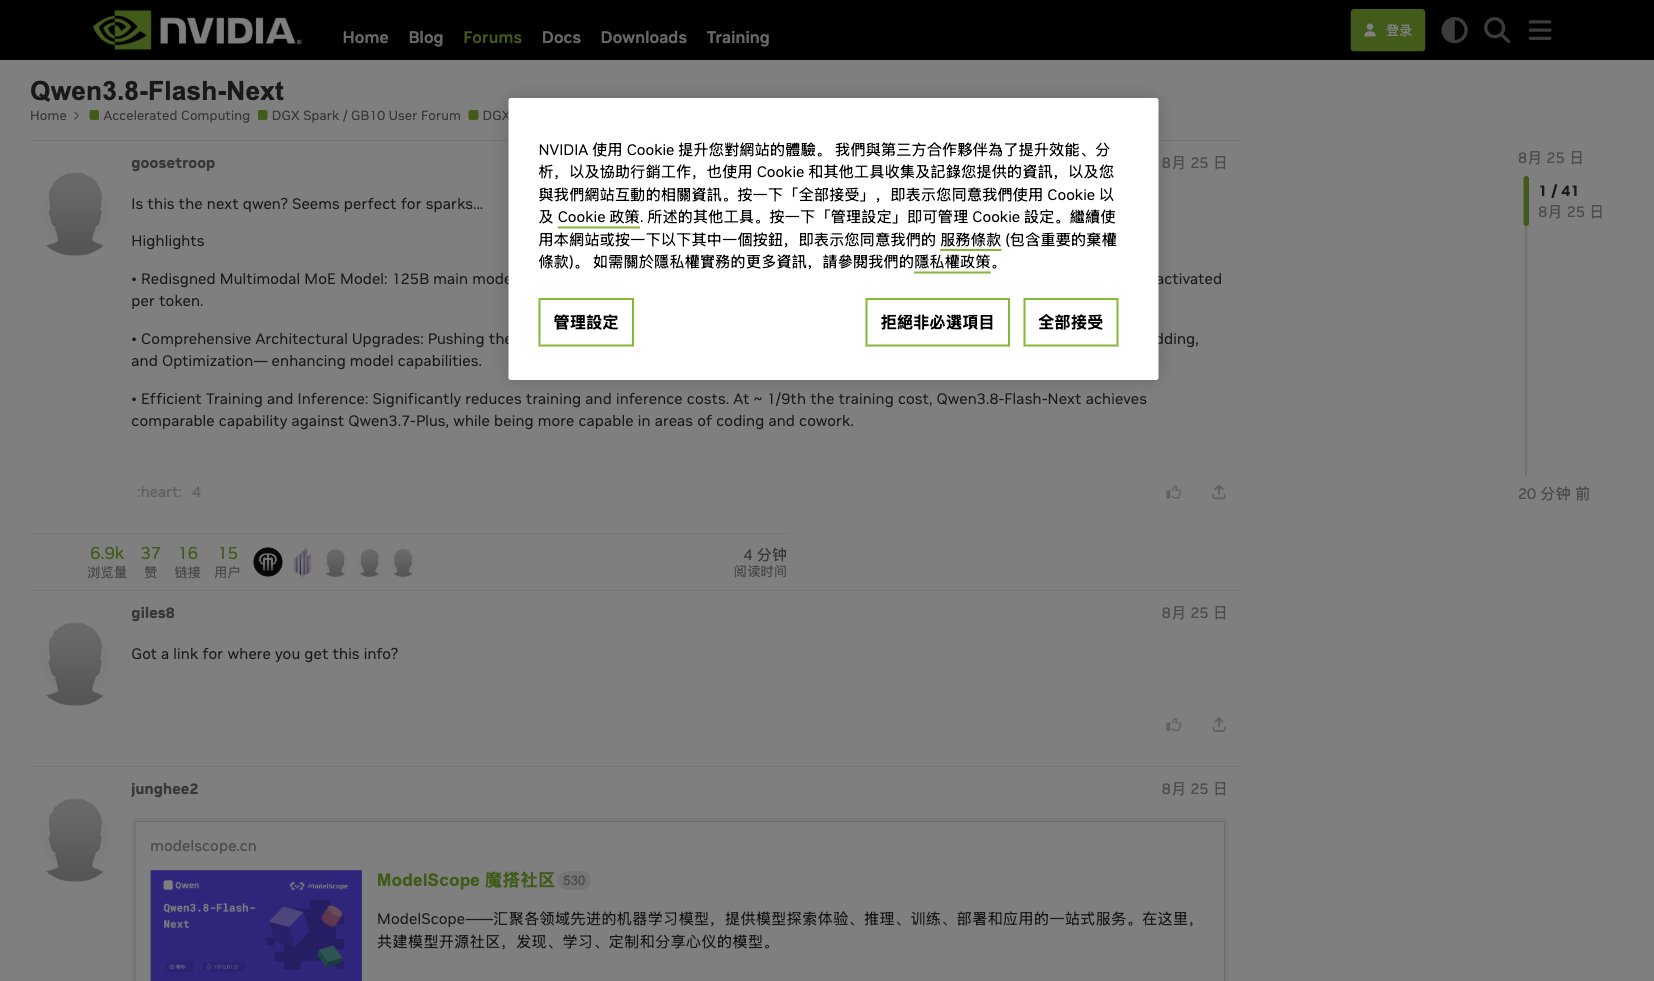This screenshot has width=1654, height=981.
Task: Open junghee2's profile avatar
Action: 75,840
